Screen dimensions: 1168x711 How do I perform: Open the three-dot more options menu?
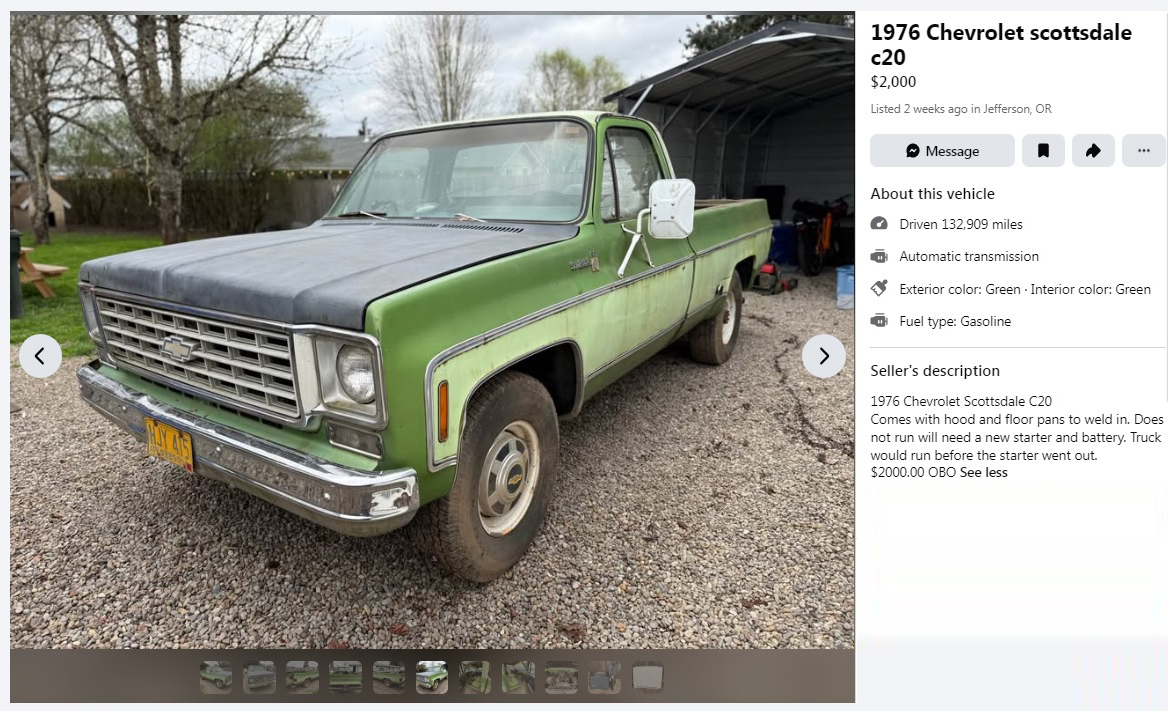[1143, 151]
